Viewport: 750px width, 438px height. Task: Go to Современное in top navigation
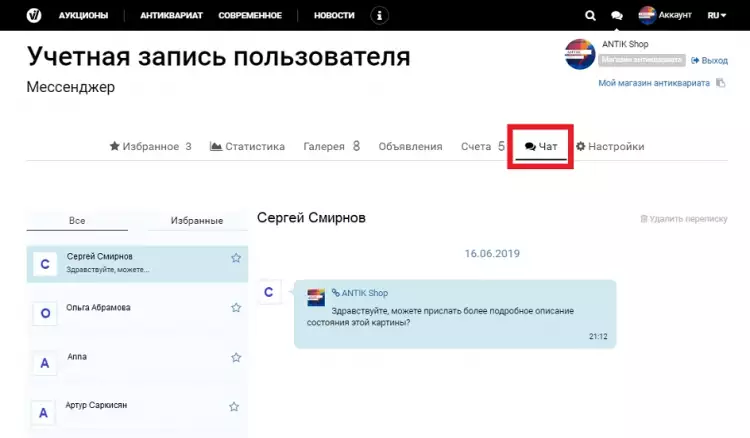tap(250, 15)
